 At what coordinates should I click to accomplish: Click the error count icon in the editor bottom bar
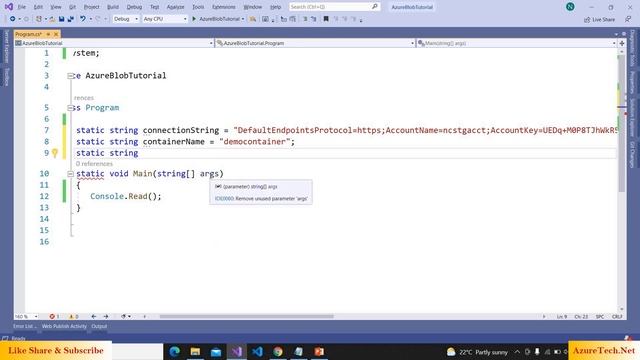[x=52, y=316]
